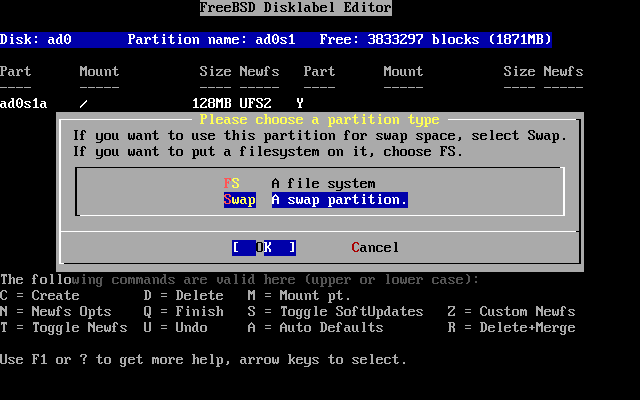
Task: Click the 'A = Auto Defaults' hint
Action: [x=315, y=328]
